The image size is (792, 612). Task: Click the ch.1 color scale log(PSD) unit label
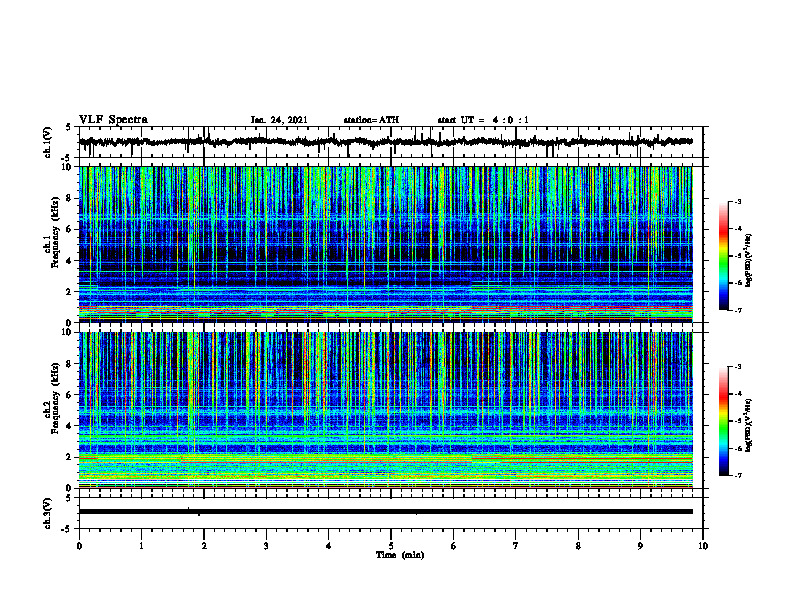coord(749,261)
